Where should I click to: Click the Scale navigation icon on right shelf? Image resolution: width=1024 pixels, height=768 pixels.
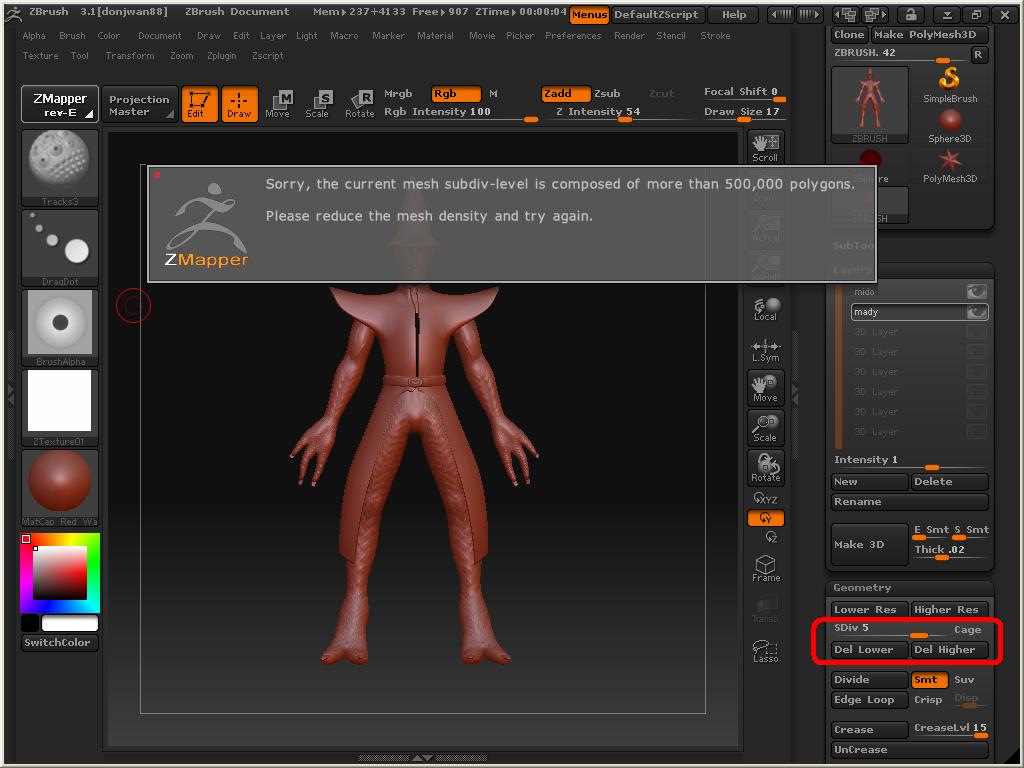[765, 428]
